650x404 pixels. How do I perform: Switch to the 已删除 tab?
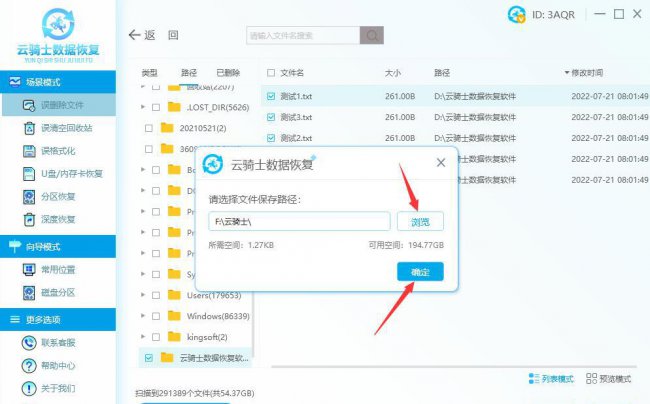[228, 73]
